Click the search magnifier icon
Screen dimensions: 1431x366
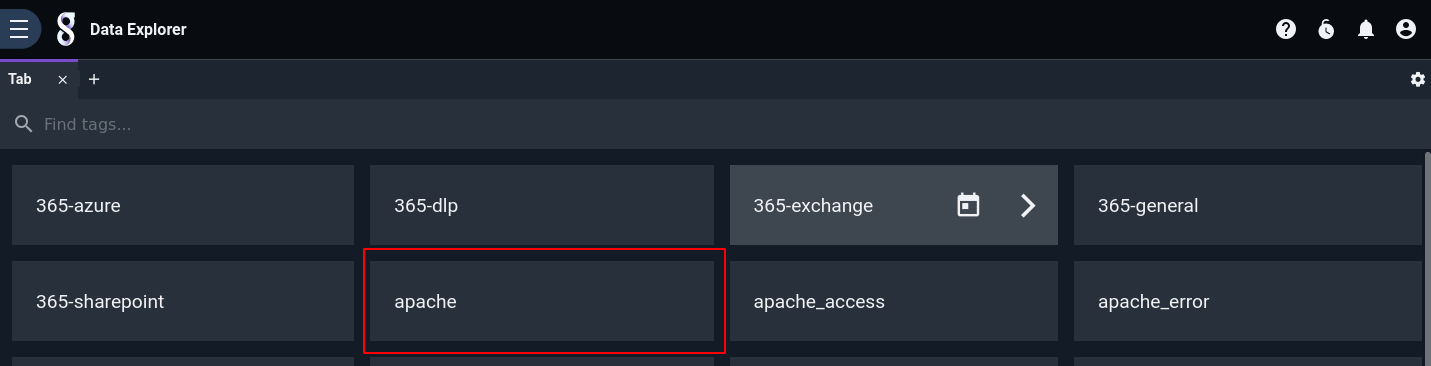23,124
